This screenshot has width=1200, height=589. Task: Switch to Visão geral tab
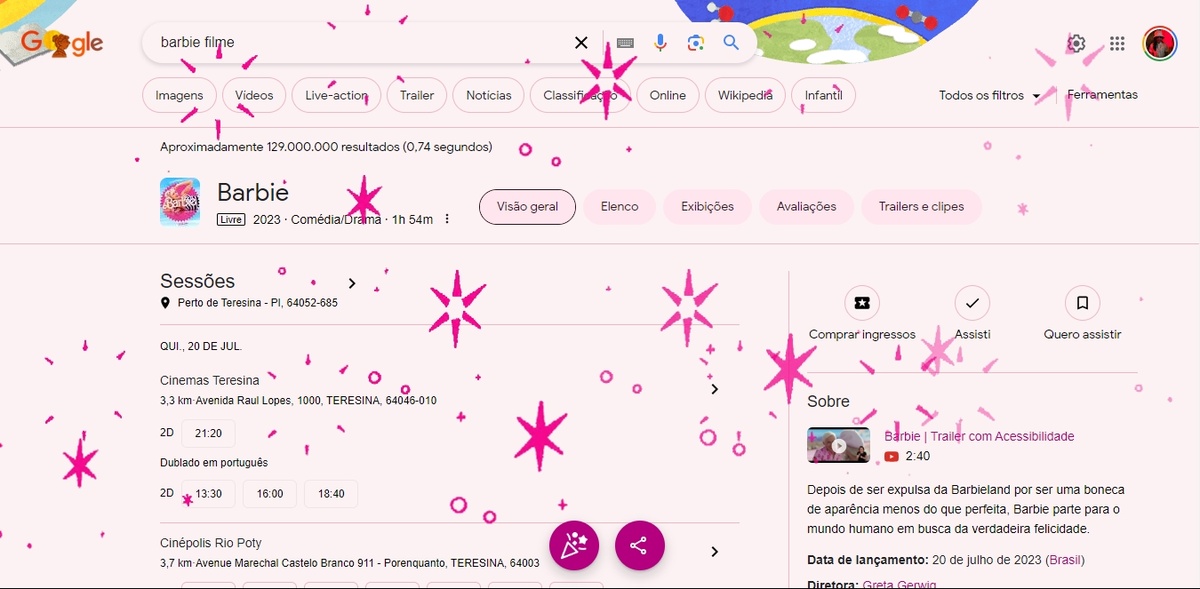[528, 206]
